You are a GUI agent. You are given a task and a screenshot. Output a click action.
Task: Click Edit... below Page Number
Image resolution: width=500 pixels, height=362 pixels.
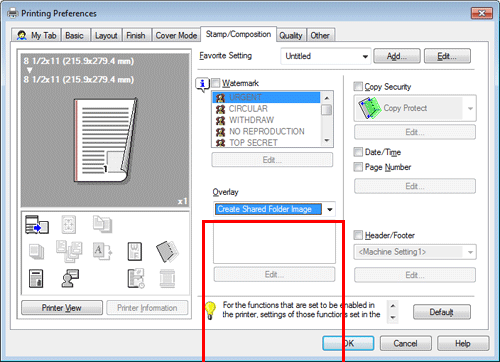point(415,186)
